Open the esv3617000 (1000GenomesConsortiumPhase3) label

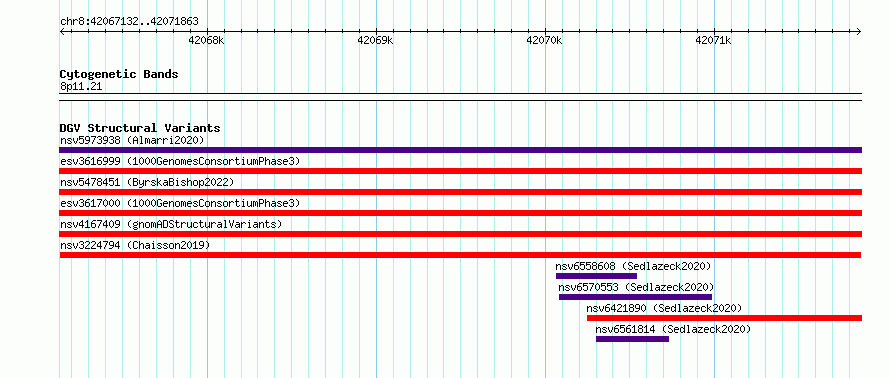click(x=180, y=203)
